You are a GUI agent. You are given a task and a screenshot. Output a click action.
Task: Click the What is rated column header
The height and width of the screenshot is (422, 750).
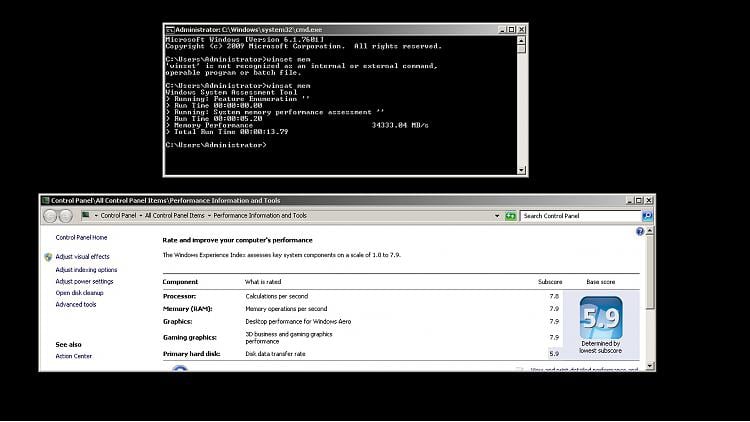pyautogui.click(x=263, y=282)
